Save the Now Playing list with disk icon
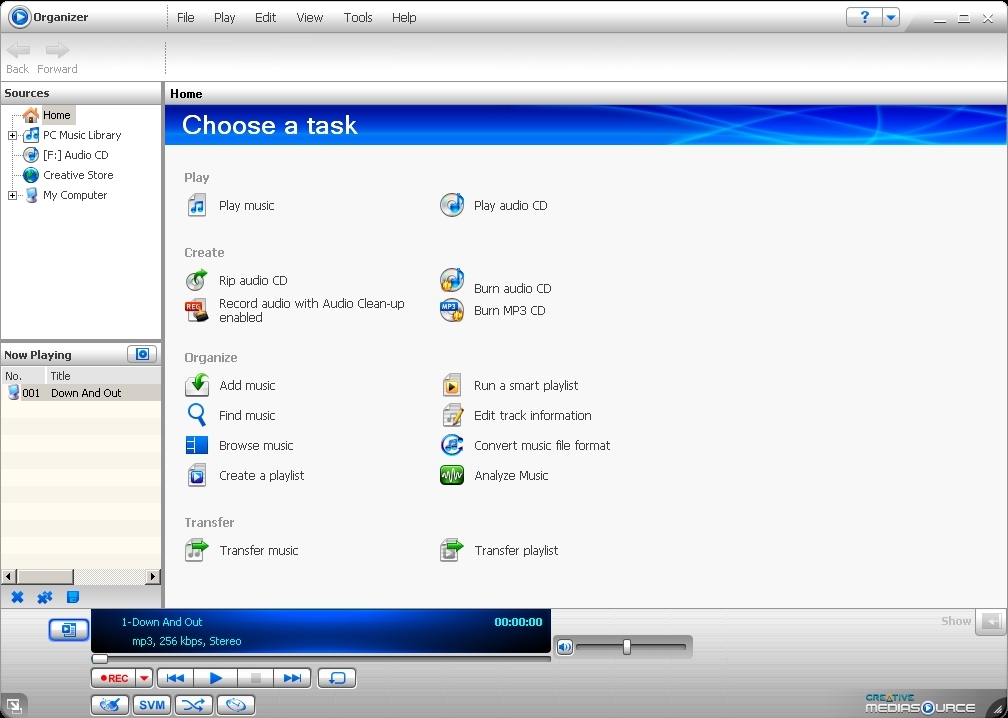The height and width of the screenshot is (718, 1008). click(73, 597)
